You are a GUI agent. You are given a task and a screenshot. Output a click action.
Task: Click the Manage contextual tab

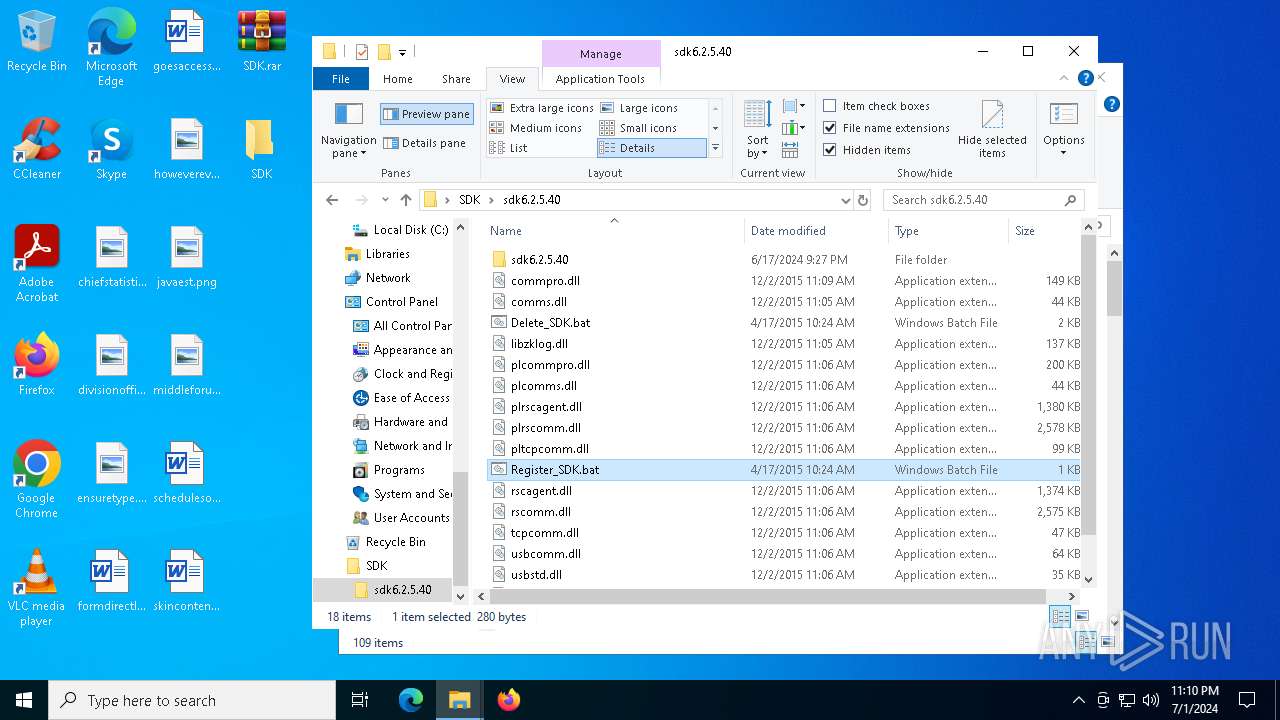(601, 54)
